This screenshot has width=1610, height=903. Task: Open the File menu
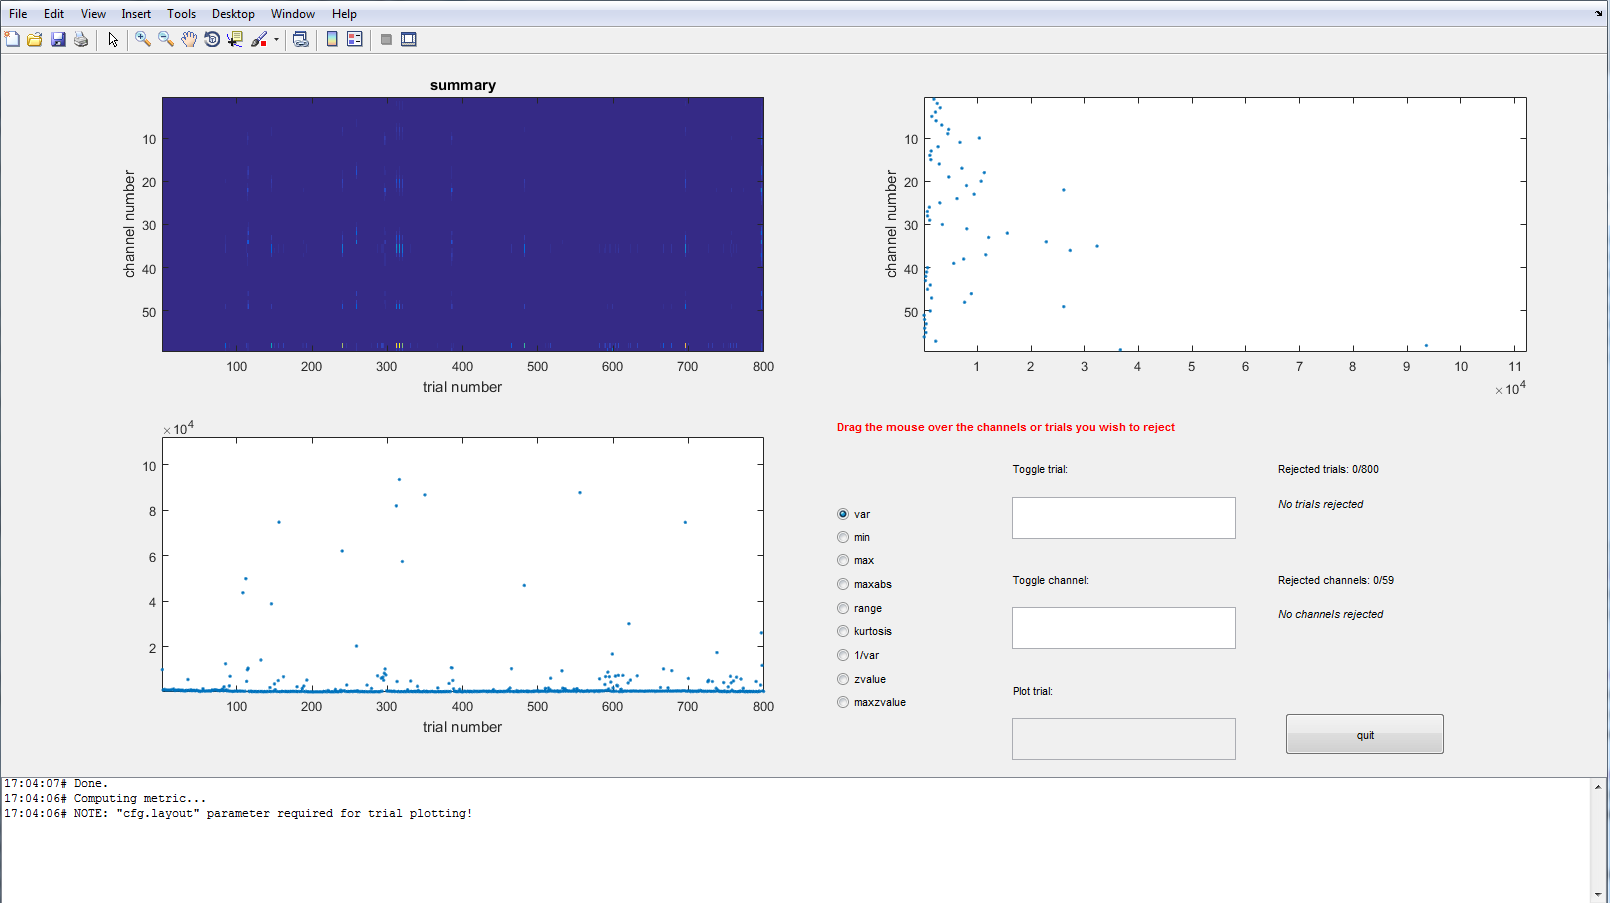pos(18,14)
